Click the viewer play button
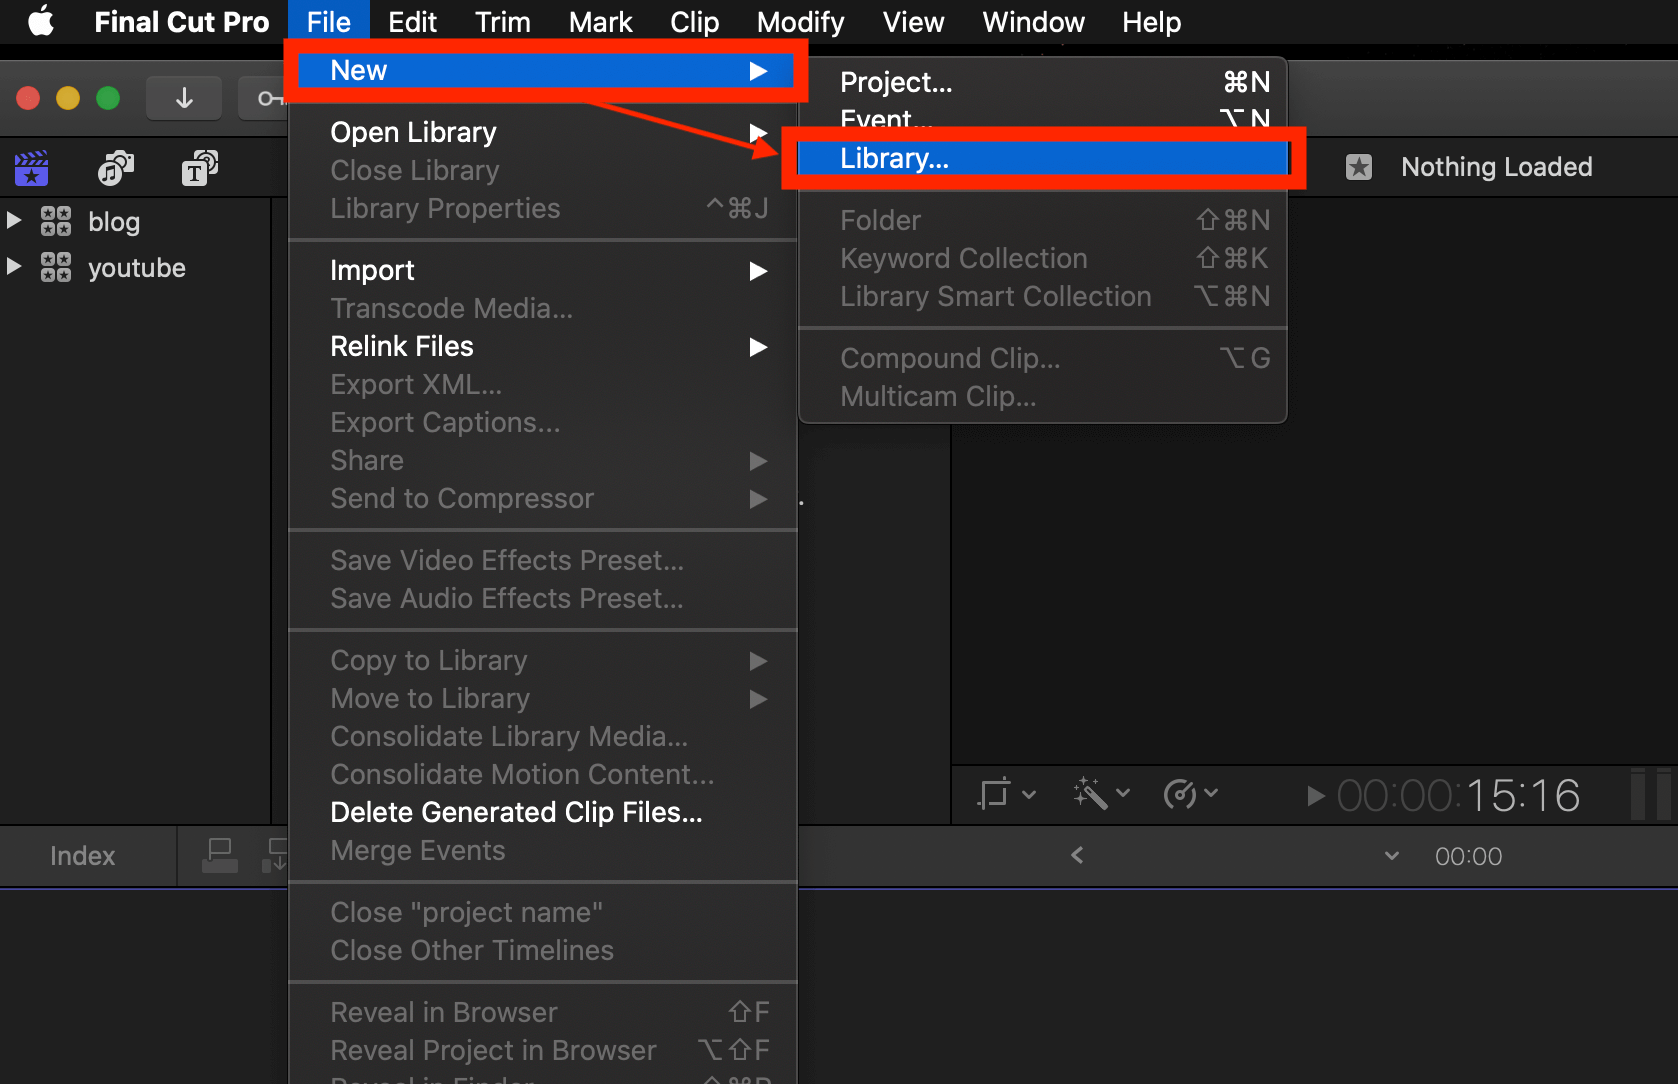This screenshot has height=1084, width=1678. 1315,796
